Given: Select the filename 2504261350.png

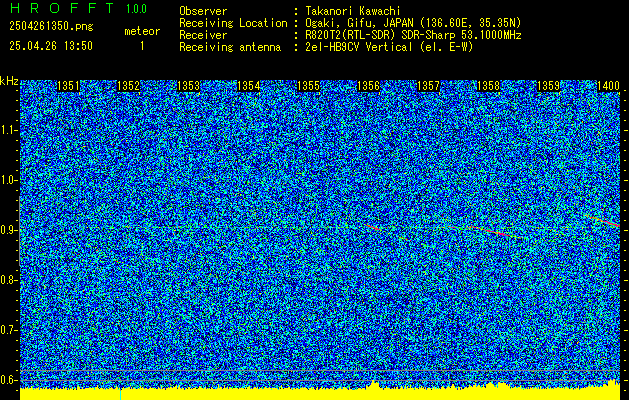Looking at the screenshot, I should coord(51,26).
